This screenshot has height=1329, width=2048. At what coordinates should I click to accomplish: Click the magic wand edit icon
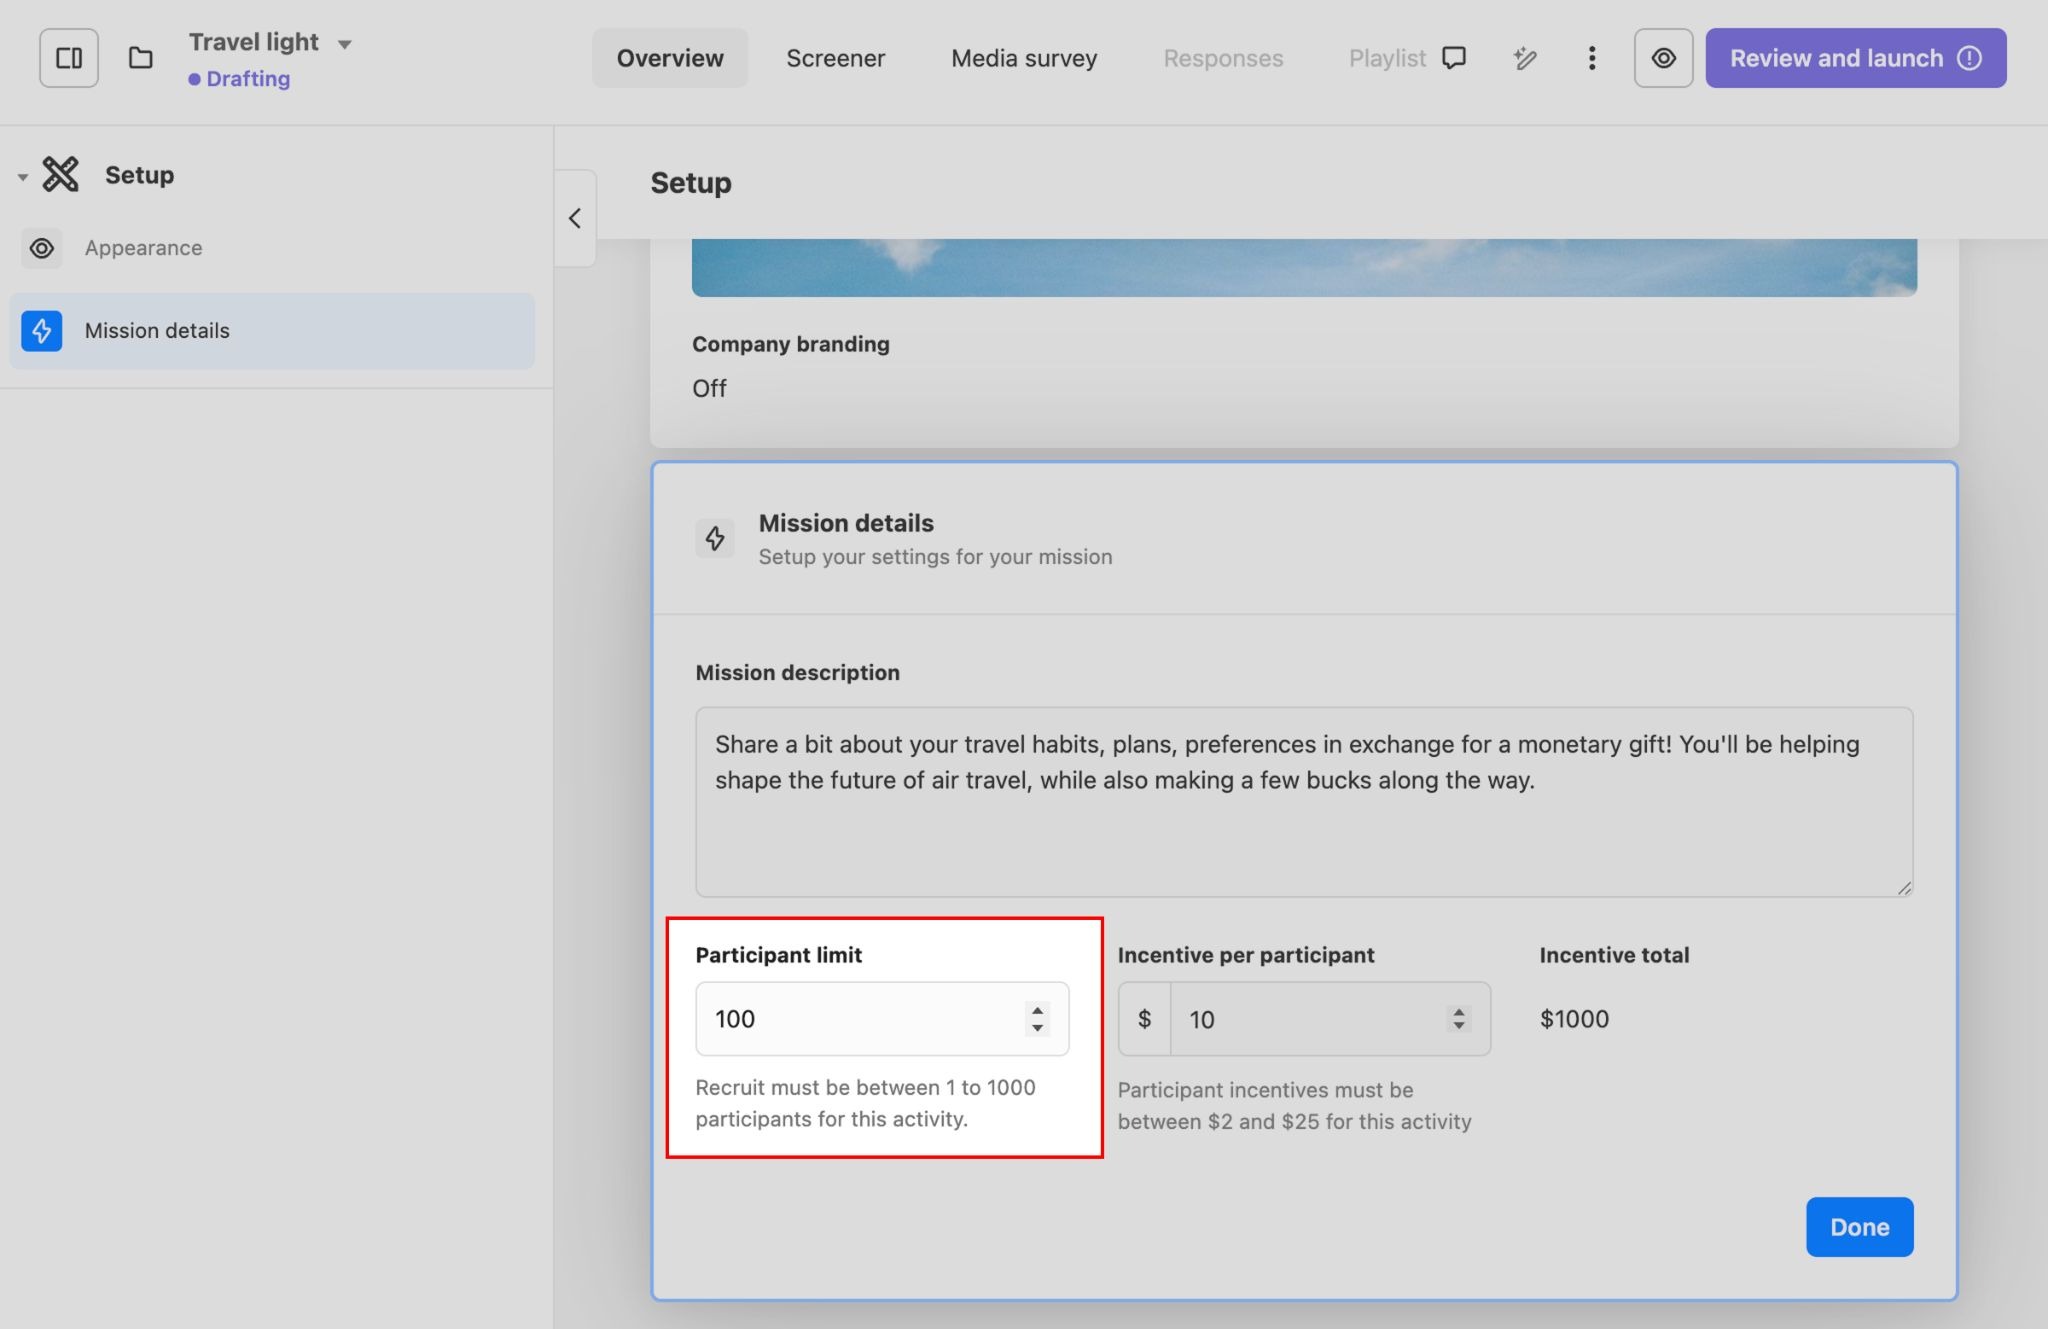[1524, 58]
